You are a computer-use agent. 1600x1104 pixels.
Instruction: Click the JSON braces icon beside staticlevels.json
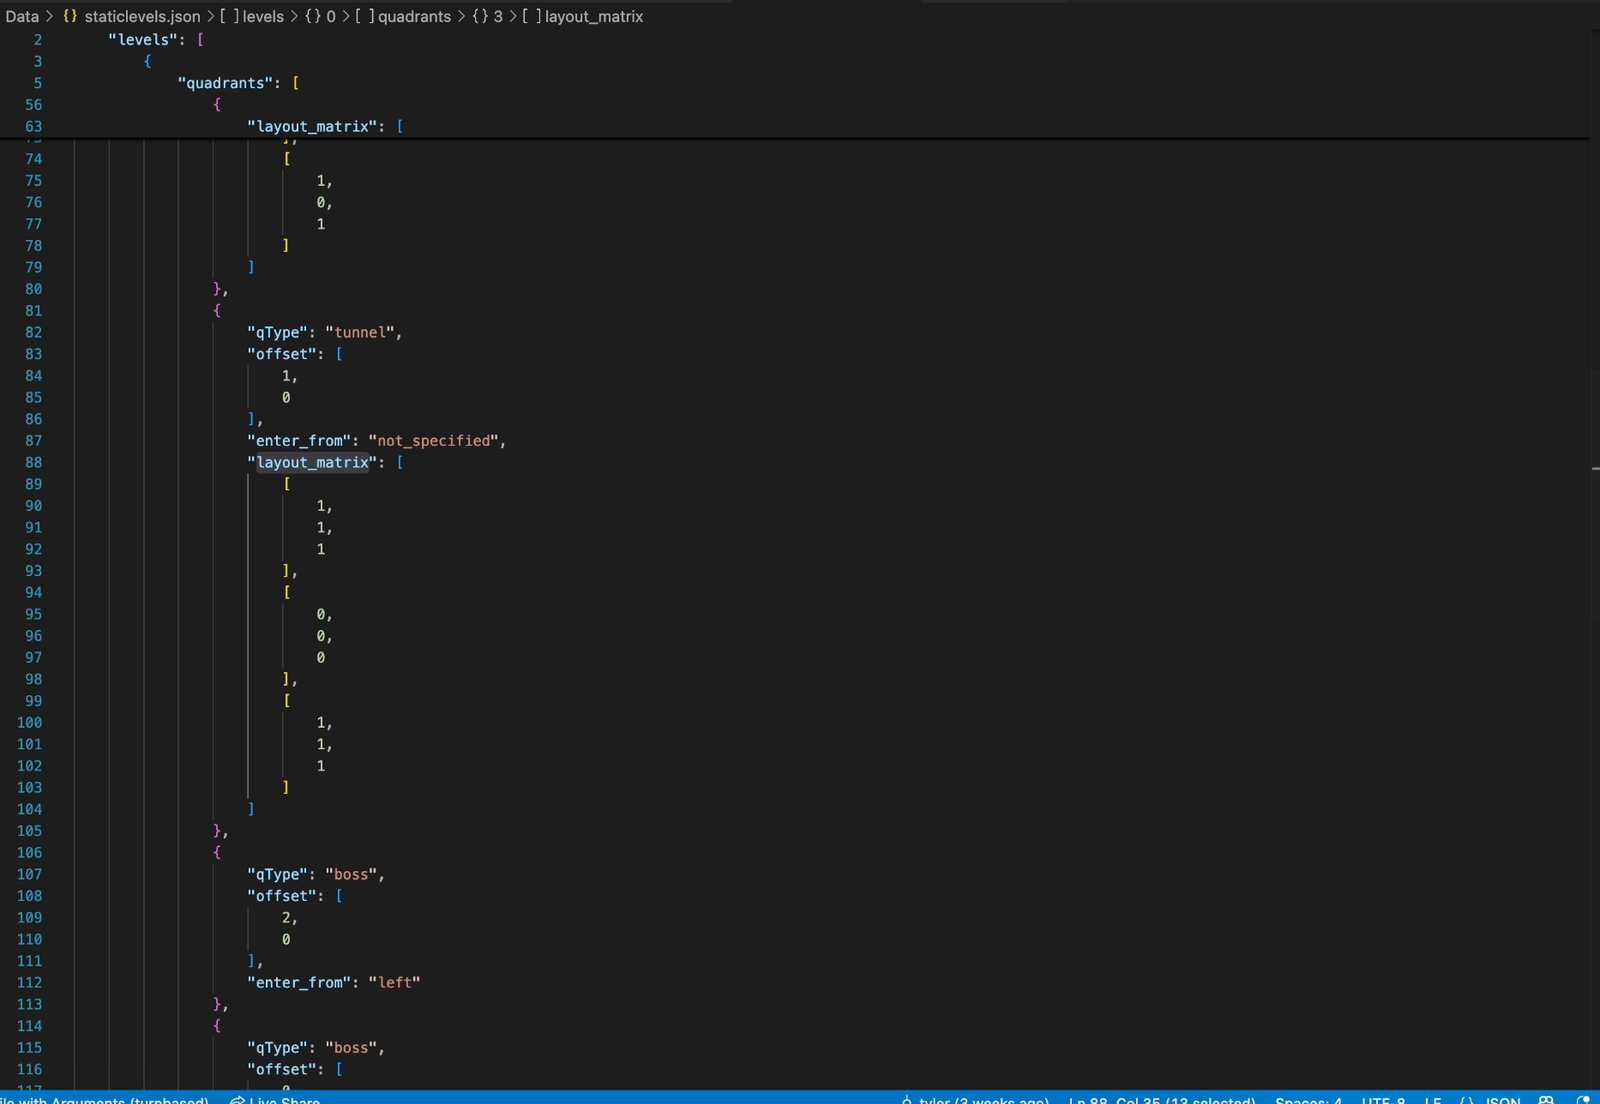(x=70, y=16)
